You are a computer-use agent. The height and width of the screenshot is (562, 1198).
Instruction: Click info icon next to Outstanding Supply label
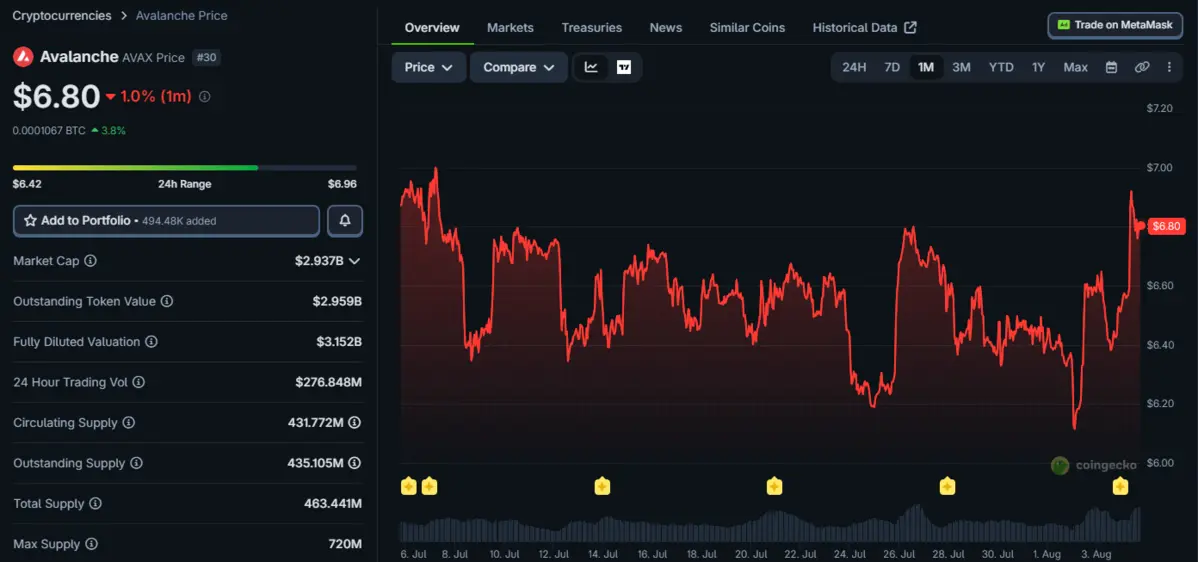(x=136, y=463)
